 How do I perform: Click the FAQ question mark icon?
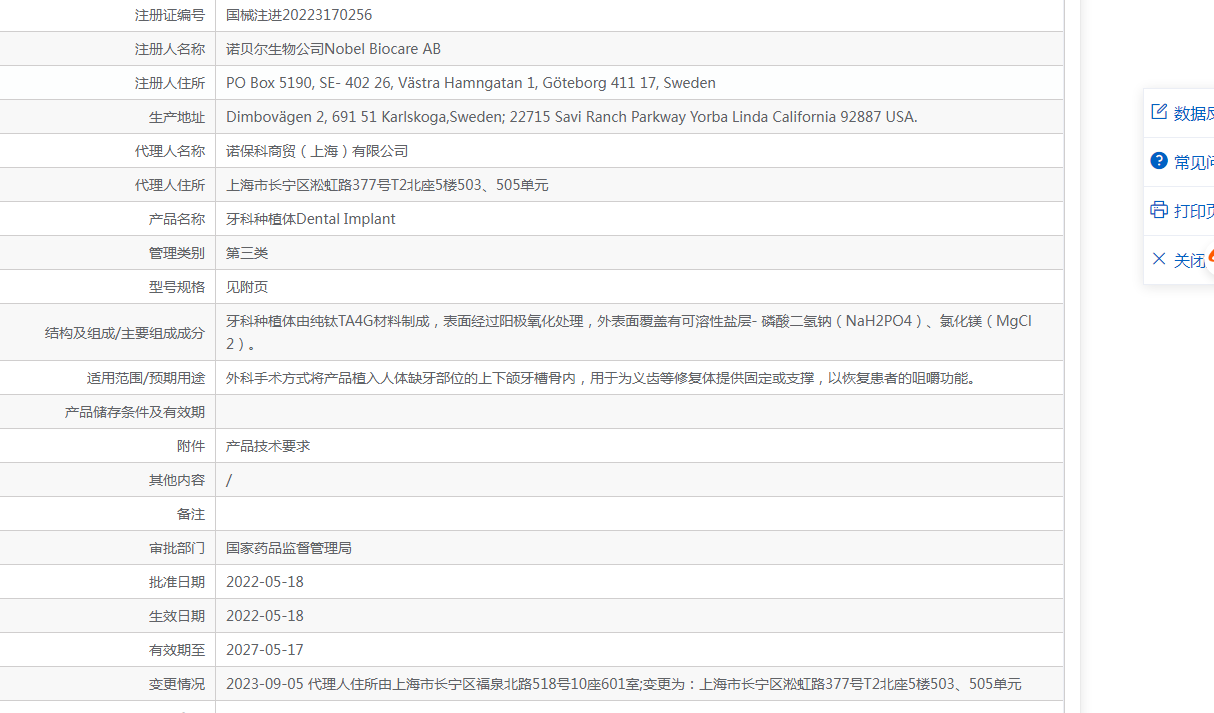[x=1159, y=161]
